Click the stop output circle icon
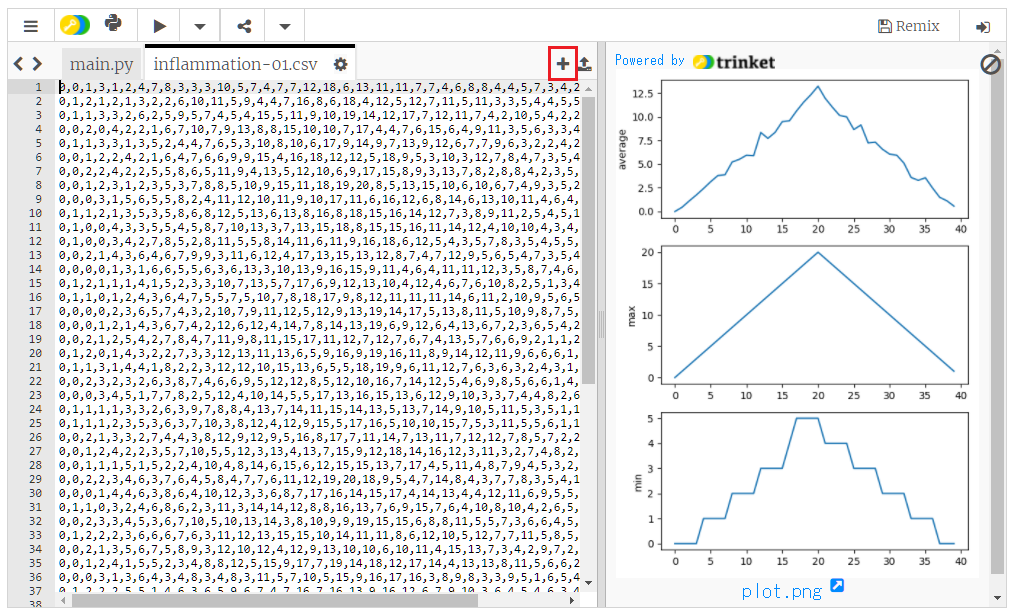Screen dimensions: 1015x615 click(x=990, y=64)
